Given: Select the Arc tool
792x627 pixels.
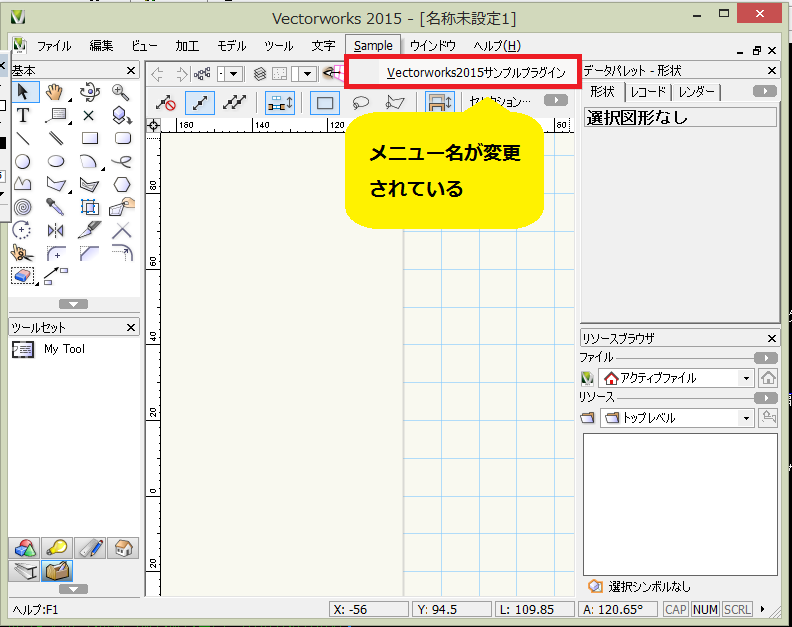Looking at the screenshot, I should (x=89, y=162).
